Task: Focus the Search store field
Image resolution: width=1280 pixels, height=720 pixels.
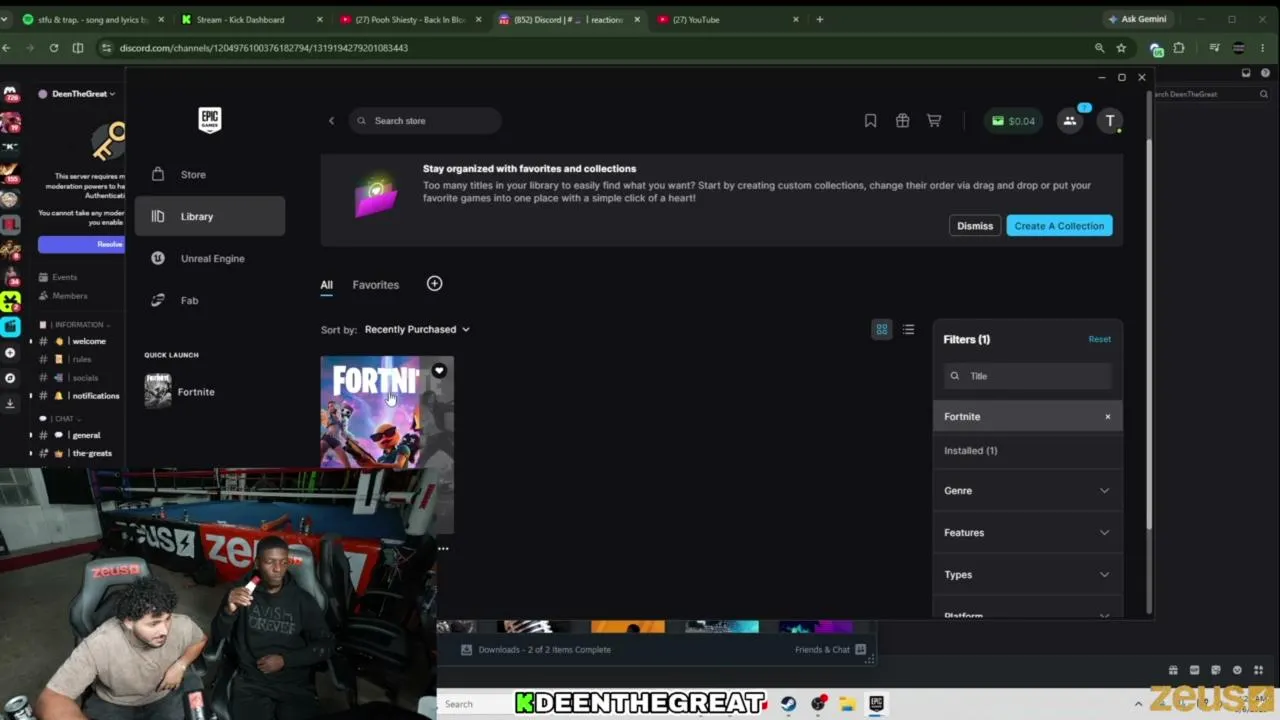Action: [x=425, y=121]
